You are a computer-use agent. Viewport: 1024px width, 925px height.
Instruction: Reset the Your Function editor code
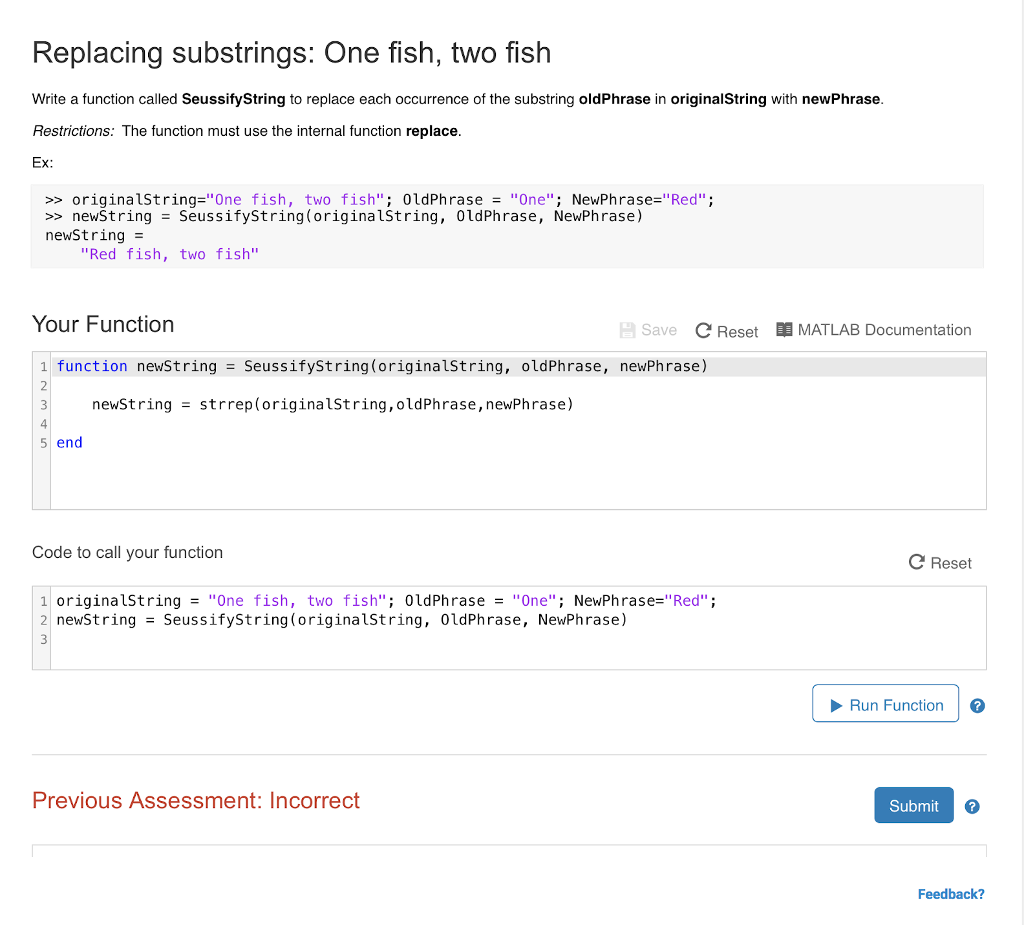pyautogui.click(x=726, y=331)
